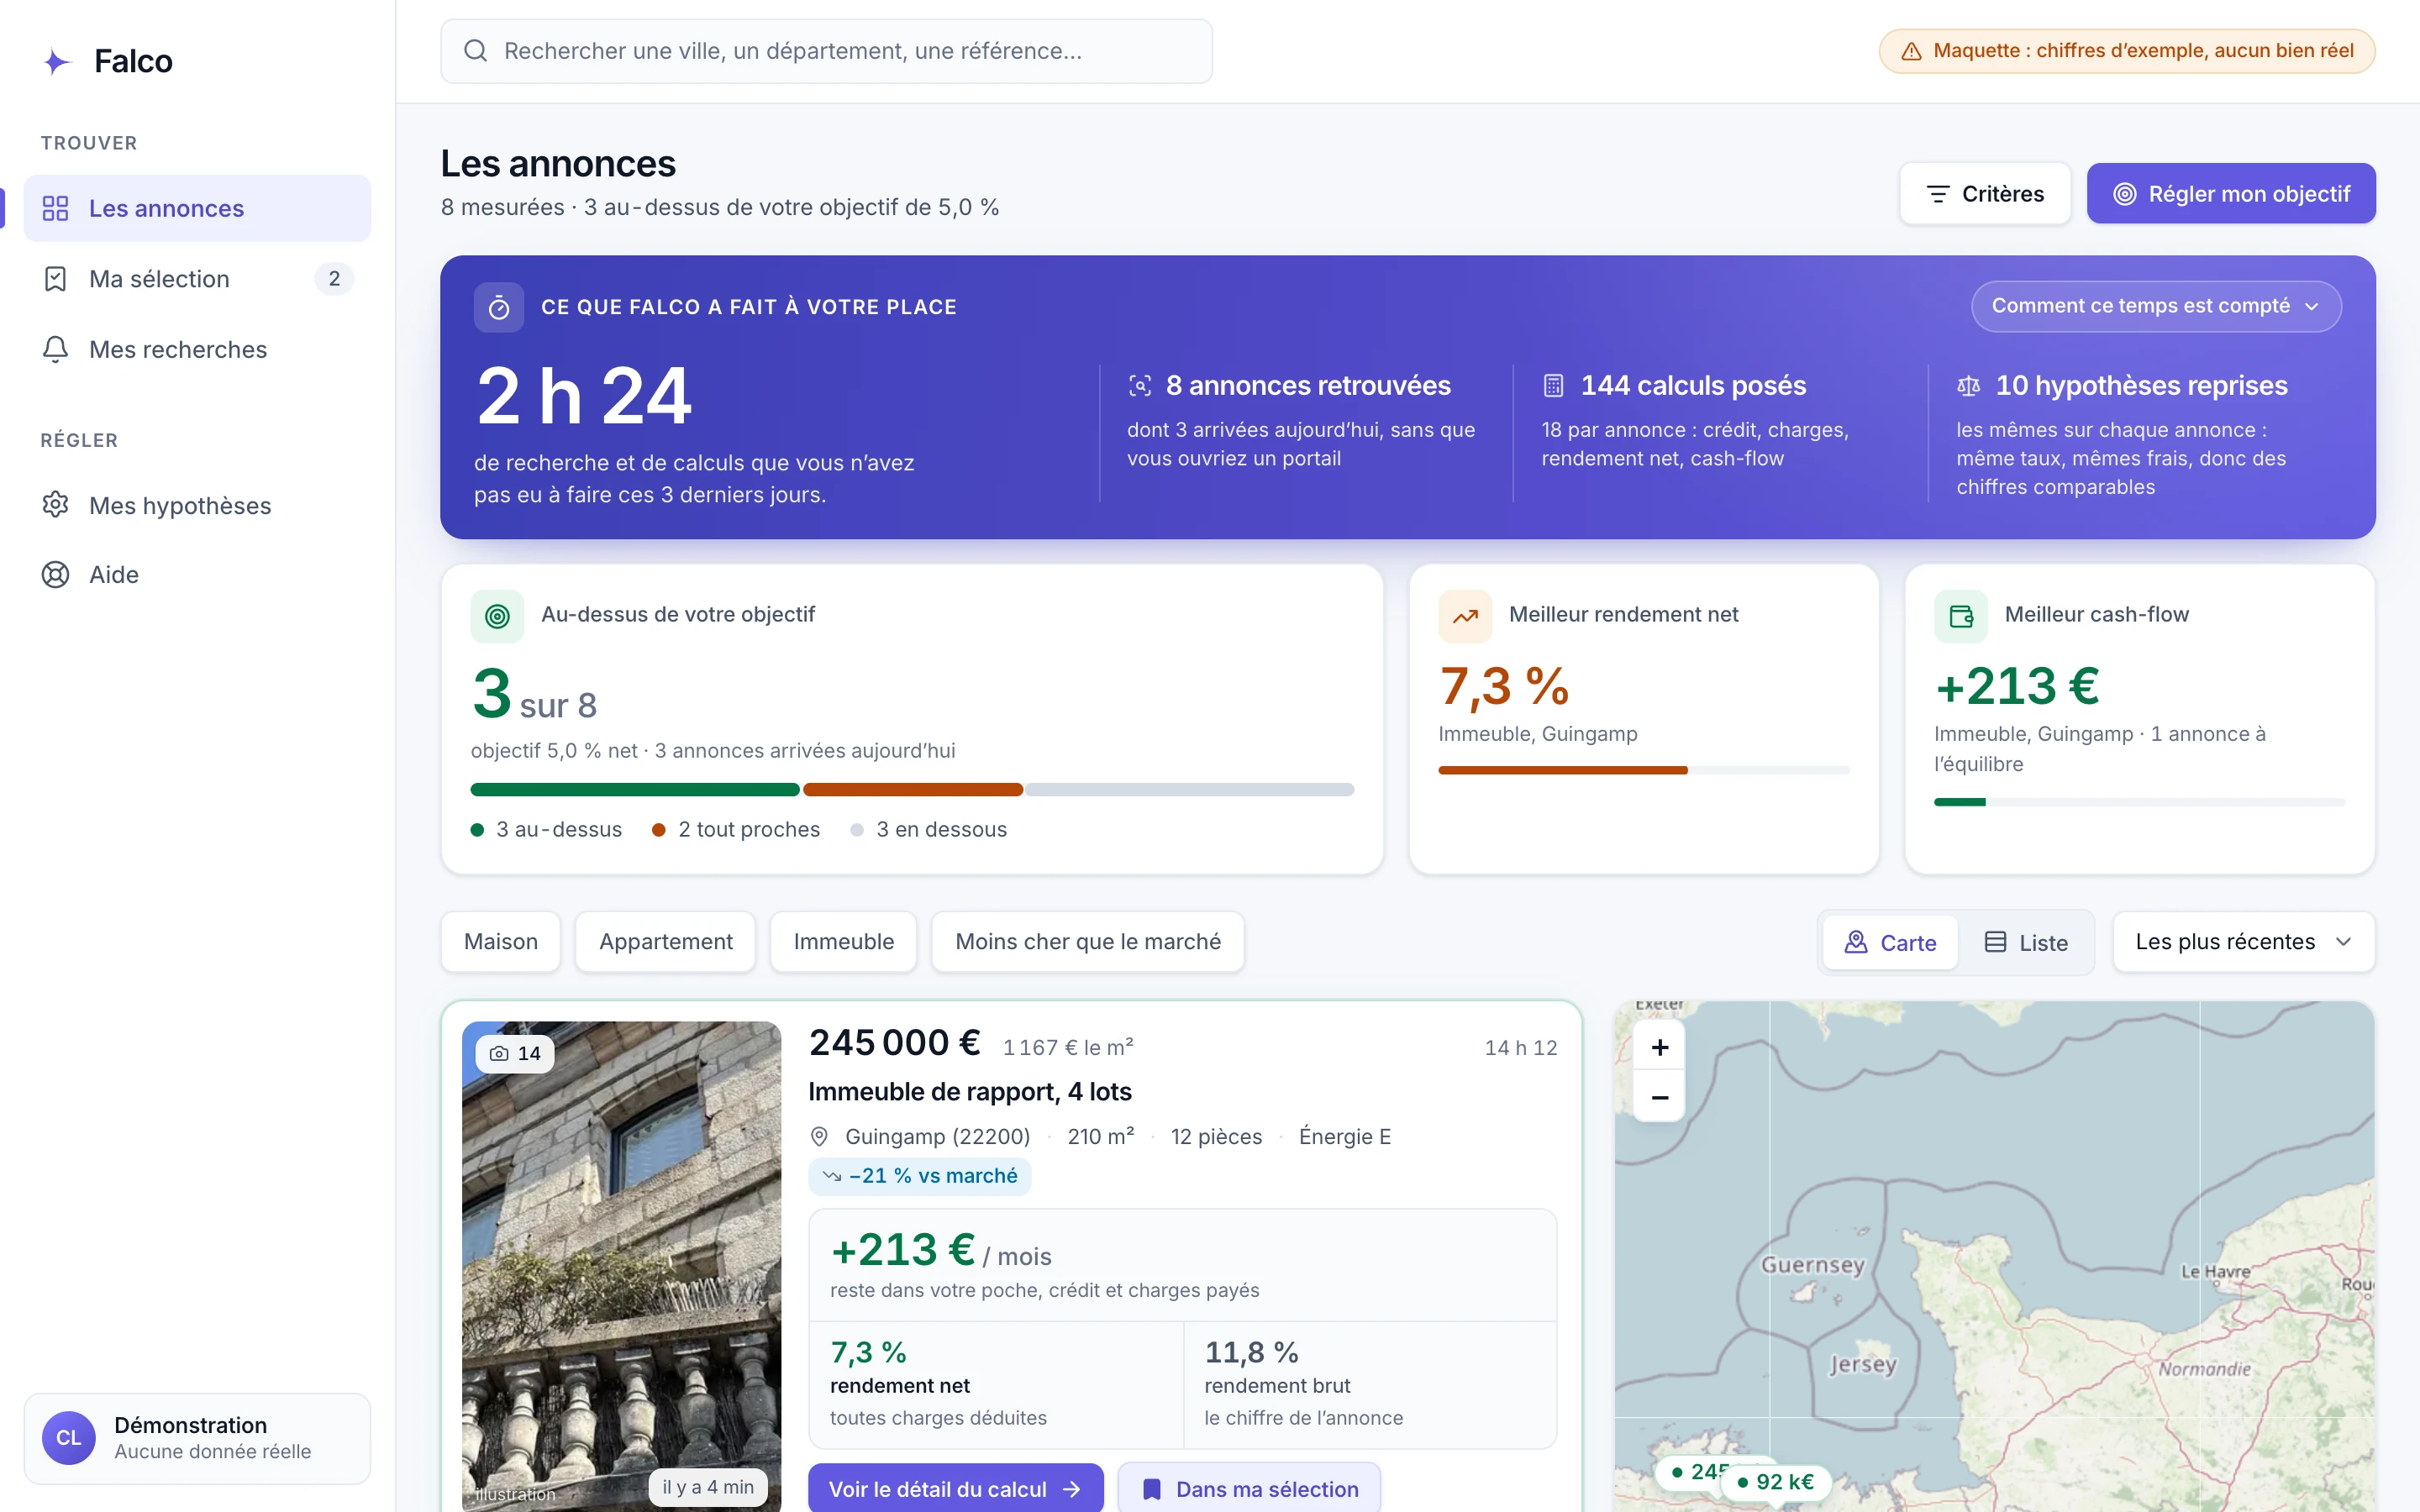2420x1512 pixels.
Task: Toggle the Moins cher que le marché filter
Action: point(1088,942)
